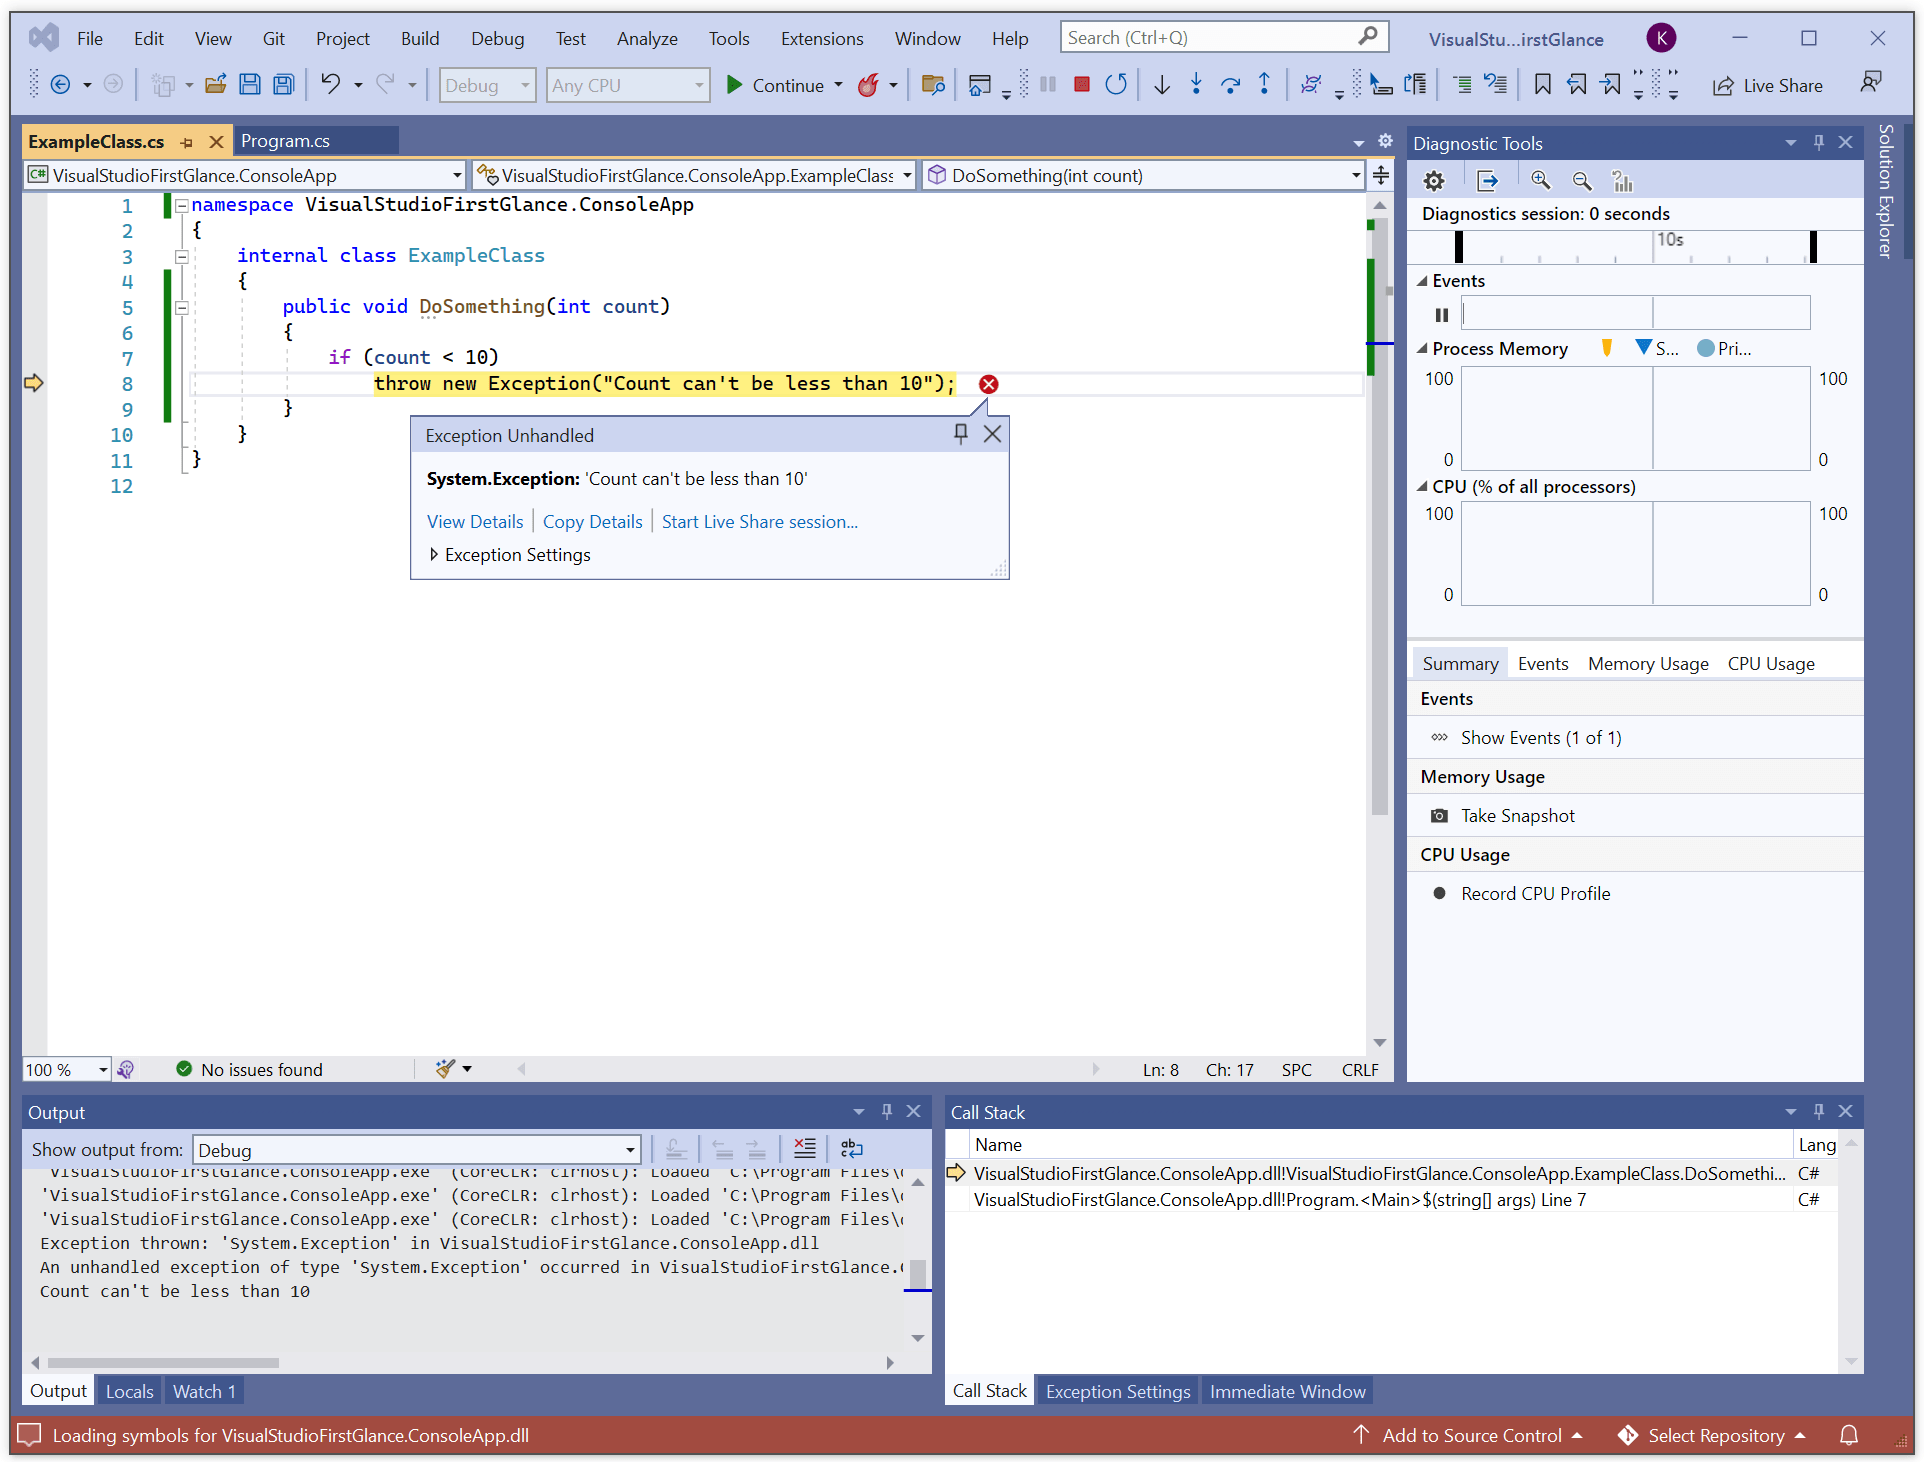
Task: Click Zoom In in Diagnostic Tools
Action: pos(1540,181)
